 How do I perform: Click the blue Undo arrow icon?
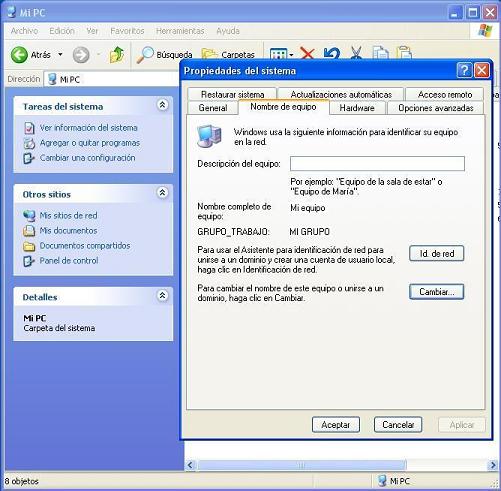tap(332, 54)
